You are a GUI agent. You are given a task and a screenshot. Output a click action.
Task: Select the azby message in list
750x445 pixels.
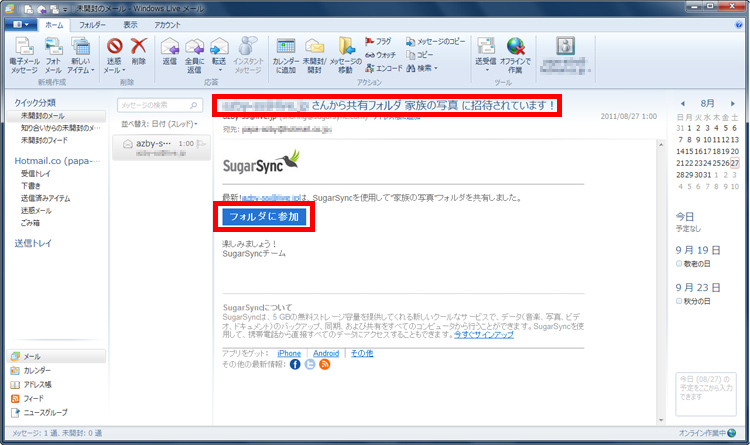click(x=162, y=147)
